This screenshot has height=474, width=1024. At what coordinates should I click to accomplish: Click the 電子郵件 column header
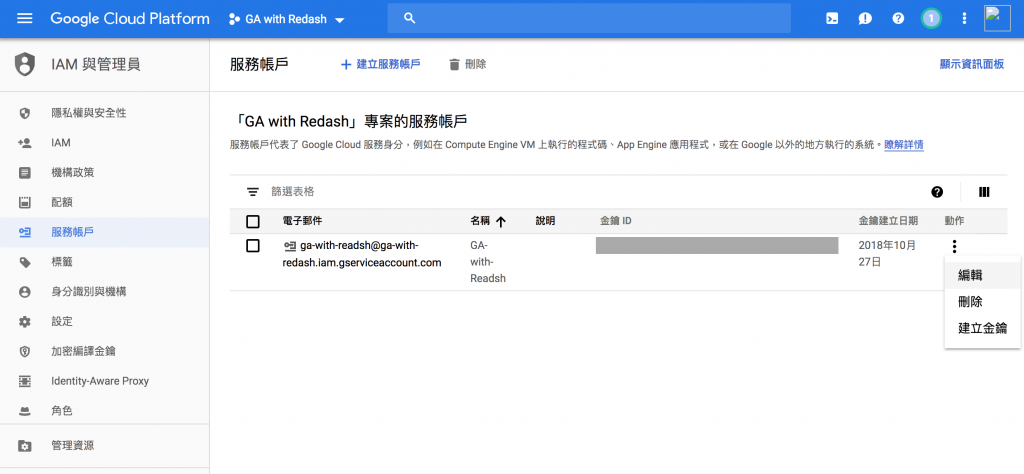pyautogui.click(x=302, y=221)
